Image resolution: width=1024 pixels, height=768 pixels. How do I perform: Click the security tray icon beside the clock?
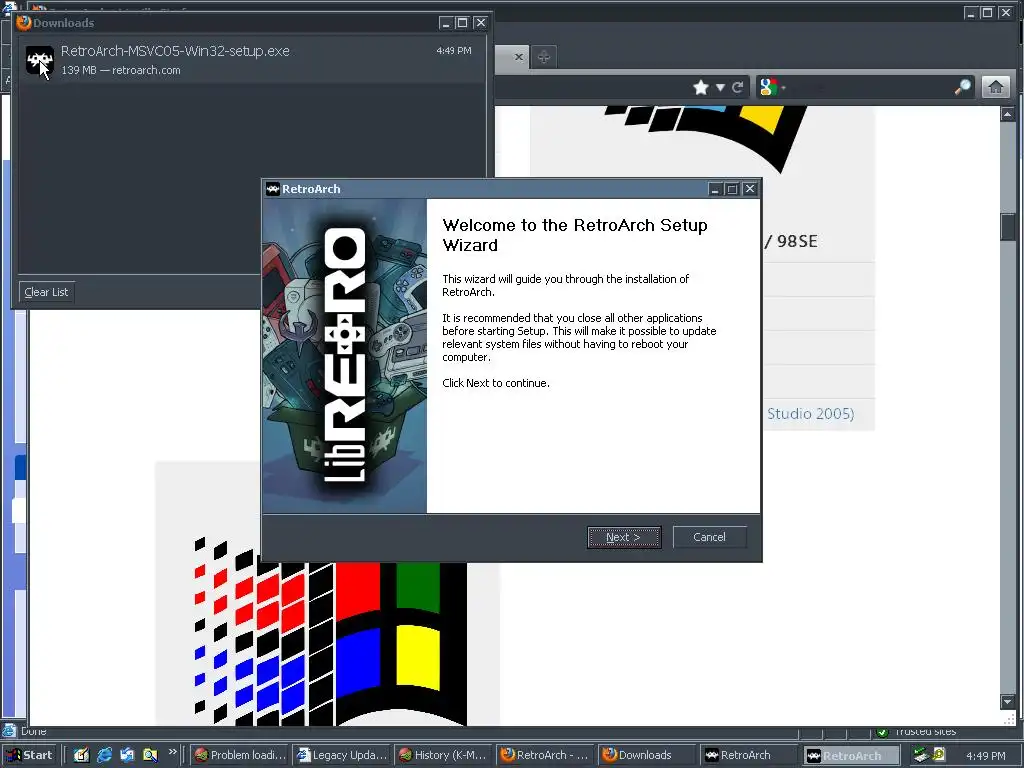pos(939,755)
